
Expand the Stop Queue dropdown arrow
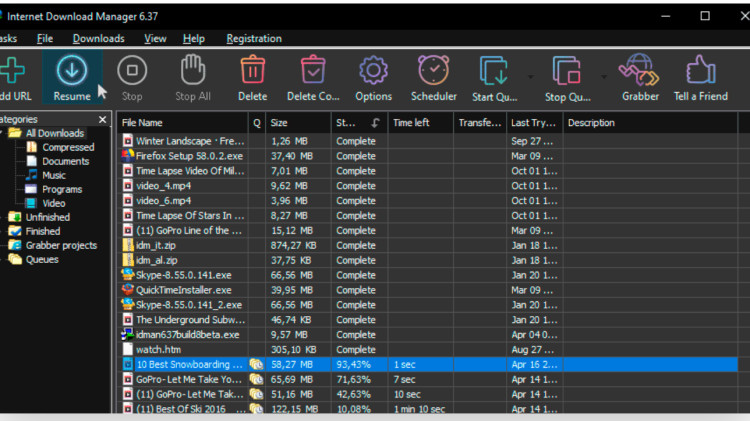[x=604, y=77]
